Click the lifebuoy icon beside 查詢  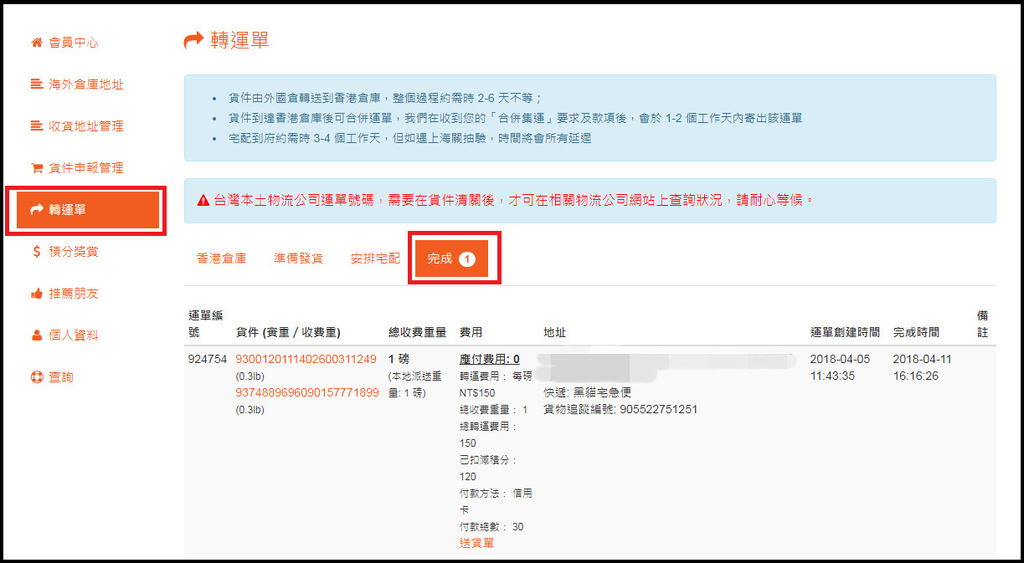(x=37, y=378)
